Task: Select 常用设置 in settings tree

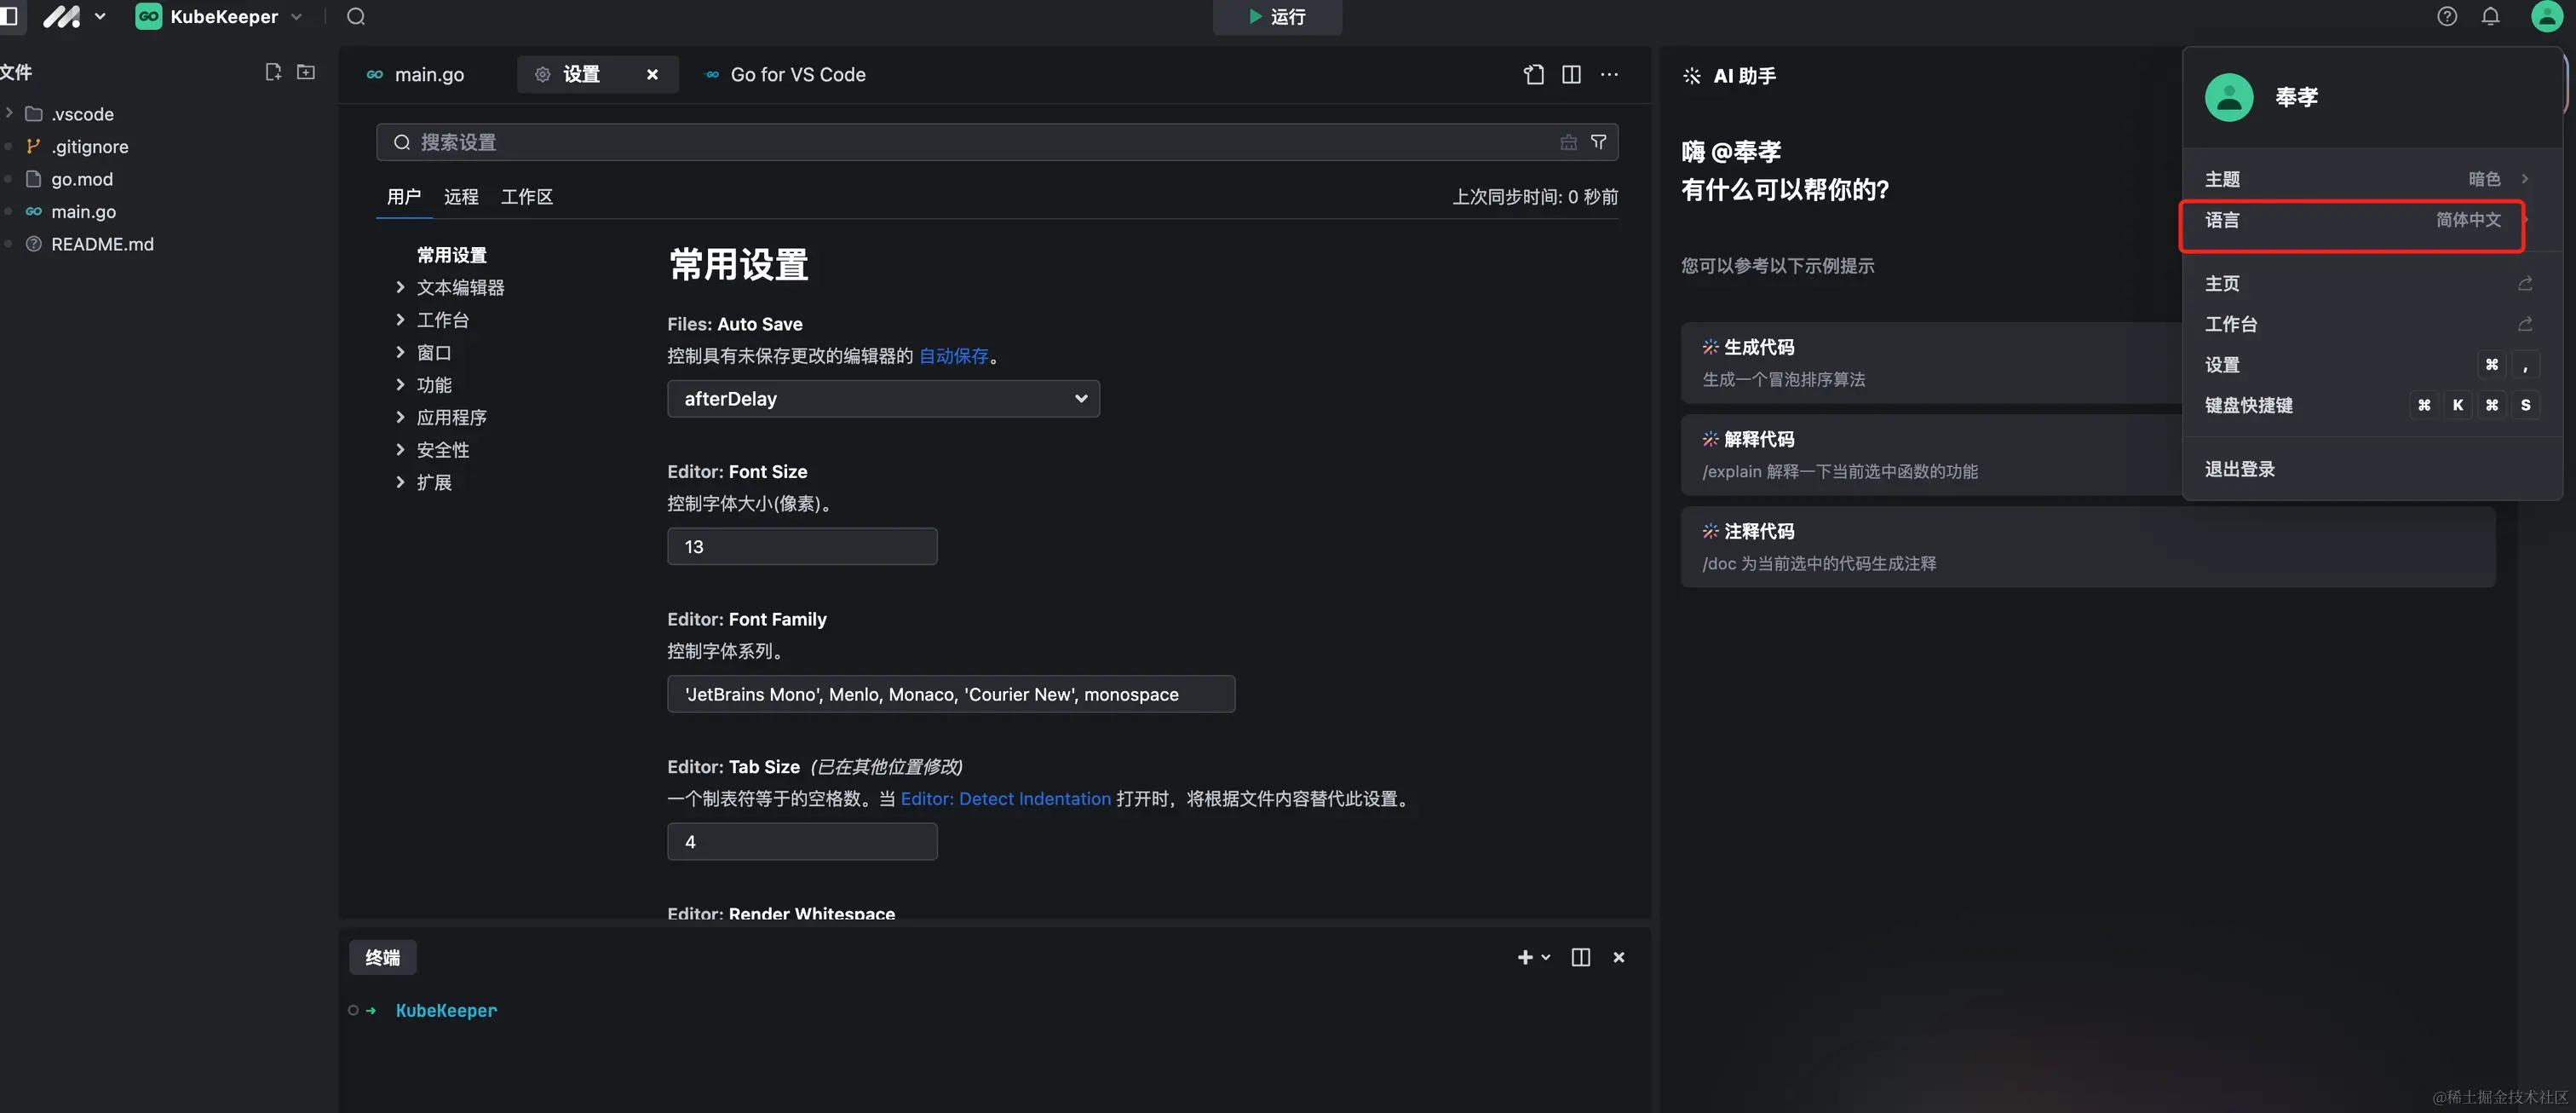Action: pyautogui.click(x=452, y=255)
